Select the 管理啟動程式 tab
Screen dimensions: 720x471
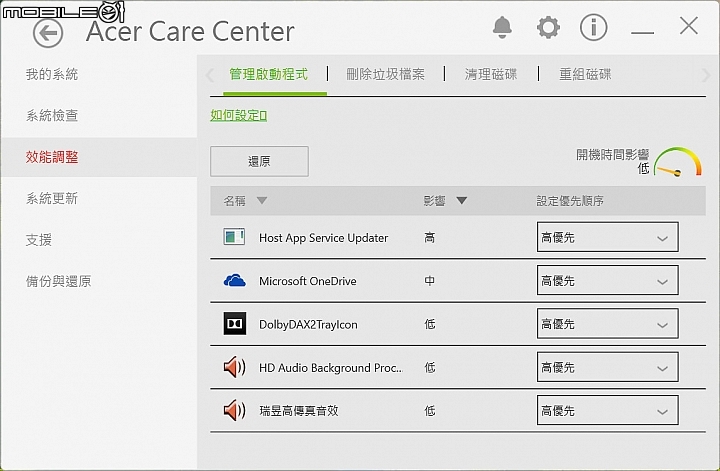(x=269, y=74)
